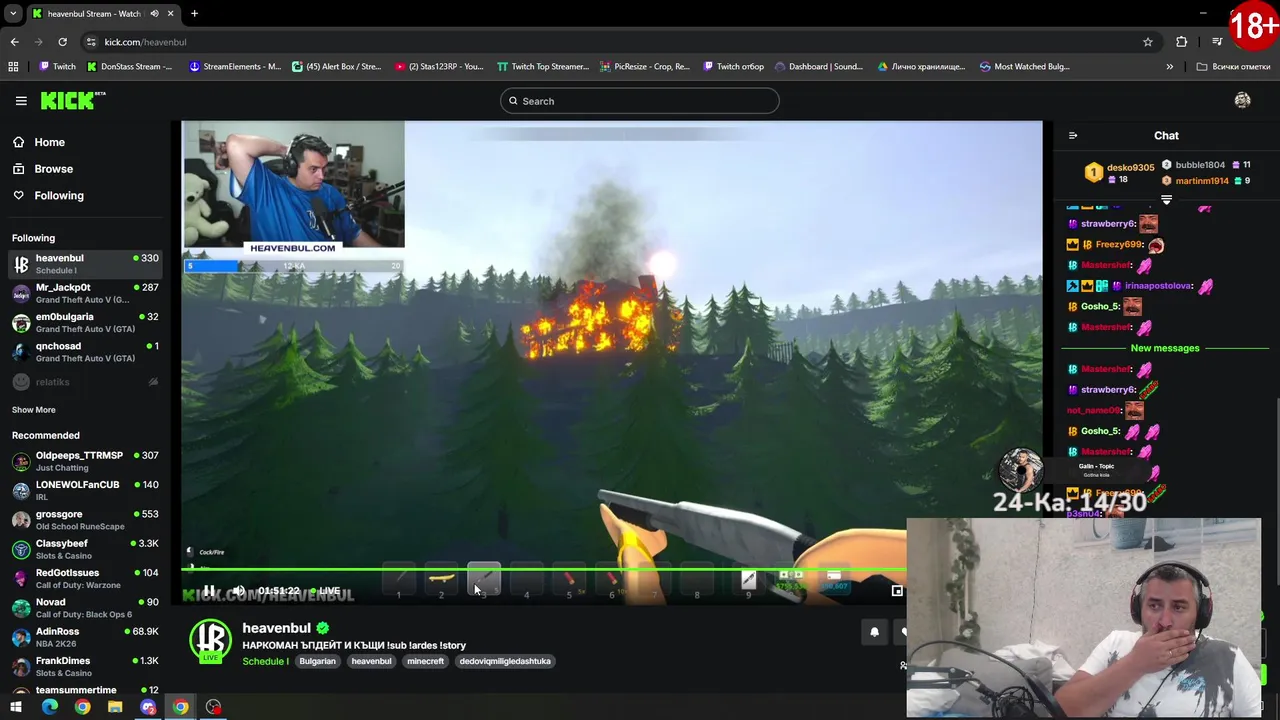This screenshot has height=720, width=1280.
Task: Open Novad recommended channel
Action: coord(84,608)
